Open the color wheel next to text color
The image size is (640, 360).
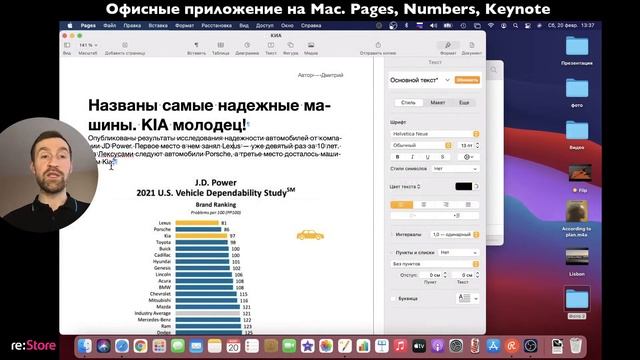pos(476,187)
